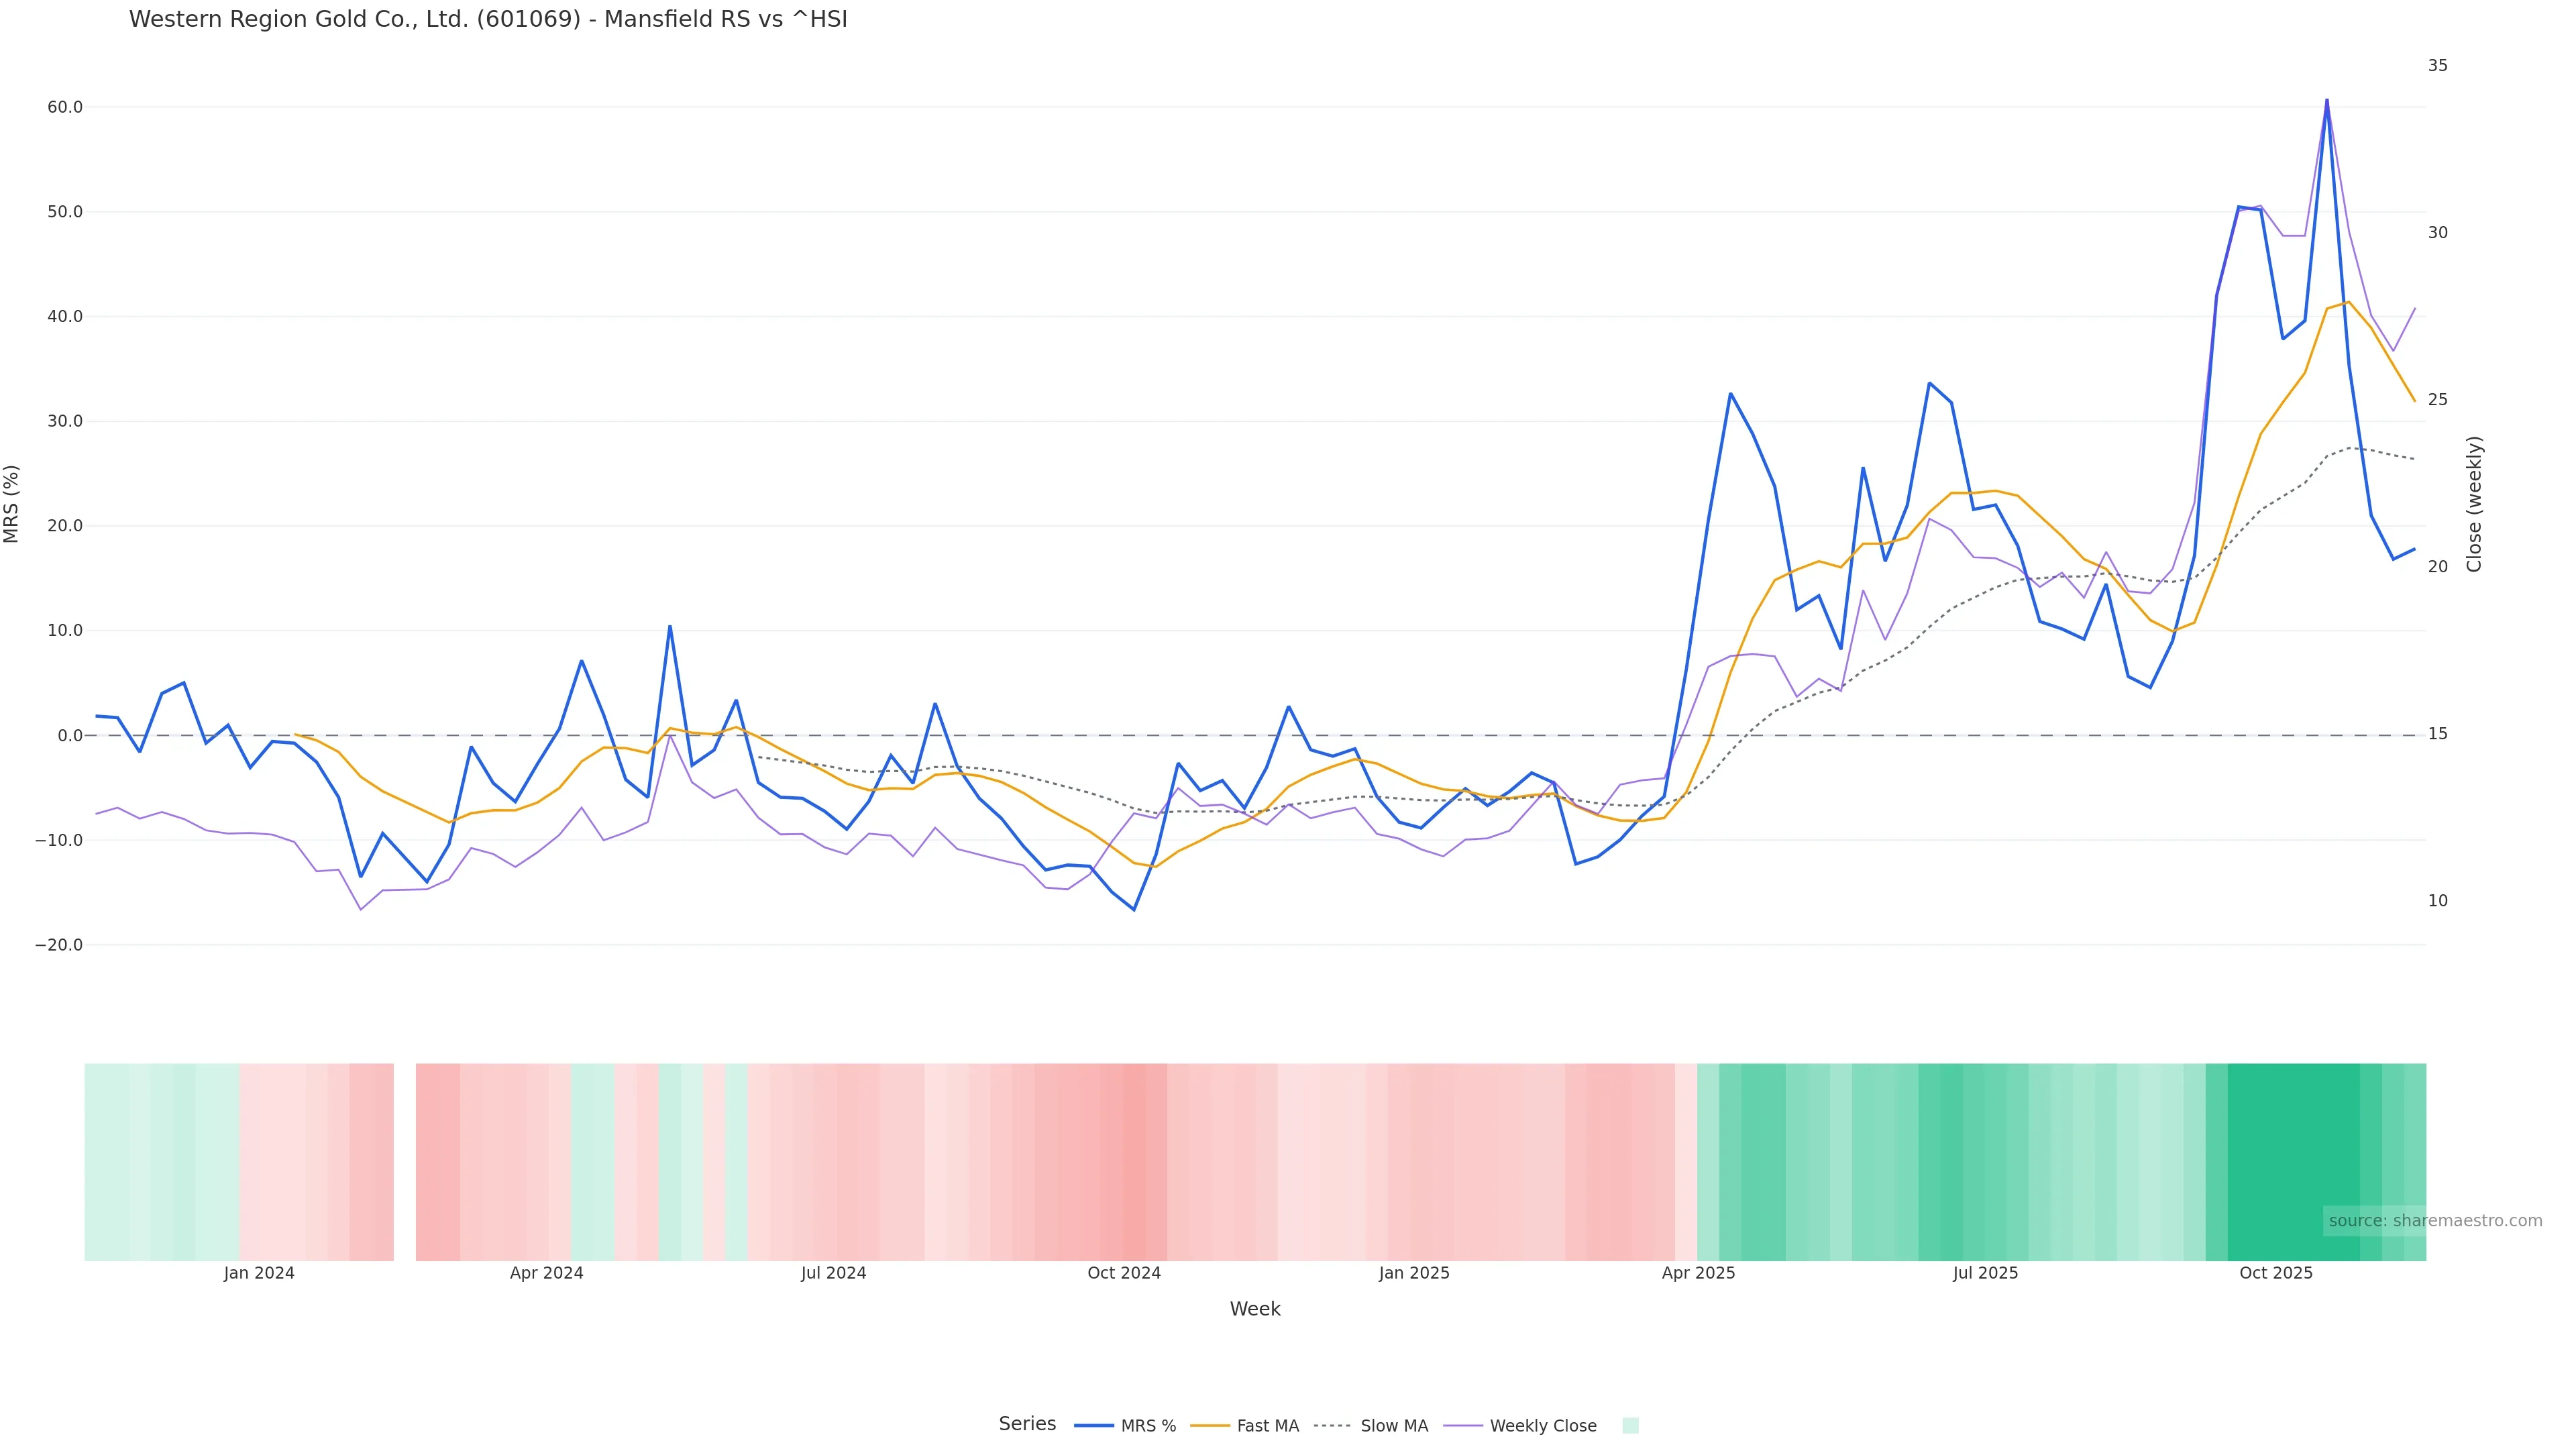Click the MRS peak point near 60
This screenshot has width=2576, height=1449.
(x=2326, y=100)
